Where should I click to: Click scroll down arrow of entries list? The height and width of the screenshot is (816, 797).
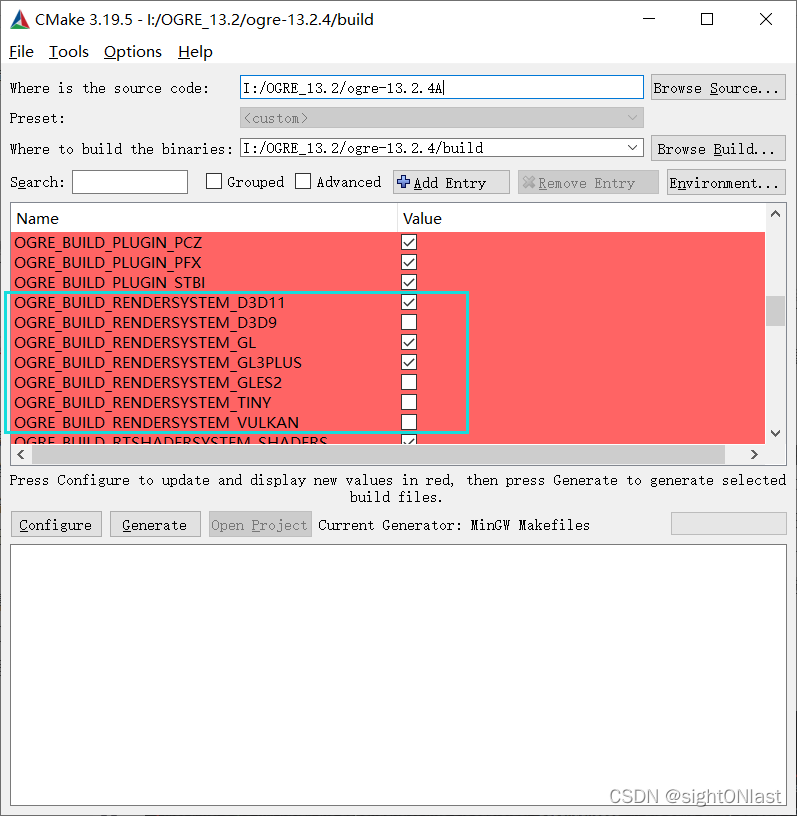pyautogui.click(x=775, y=434)
